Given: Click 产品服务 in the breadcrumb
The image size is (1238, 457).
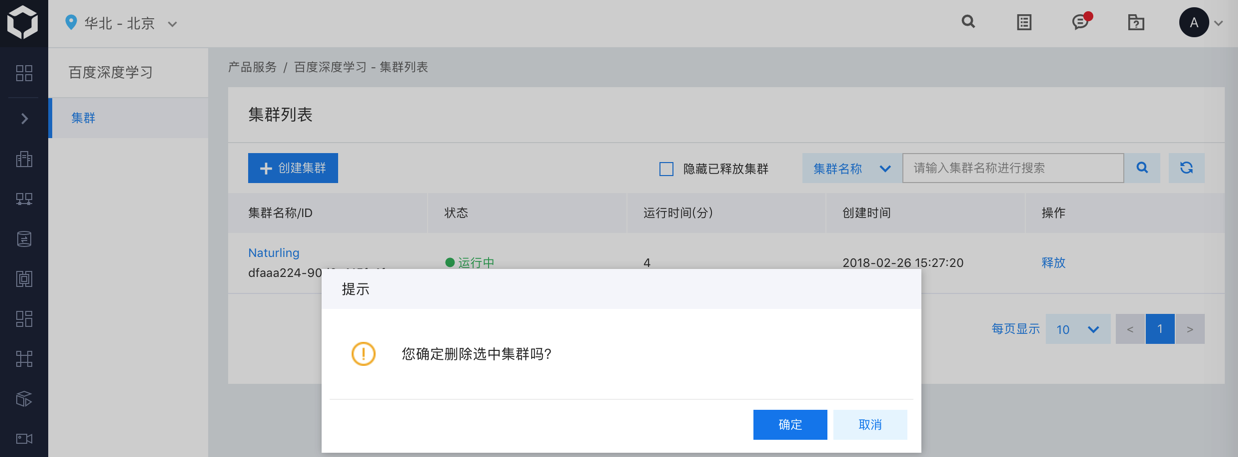Looking at the screenshot, I should click(x=252, y=67).
